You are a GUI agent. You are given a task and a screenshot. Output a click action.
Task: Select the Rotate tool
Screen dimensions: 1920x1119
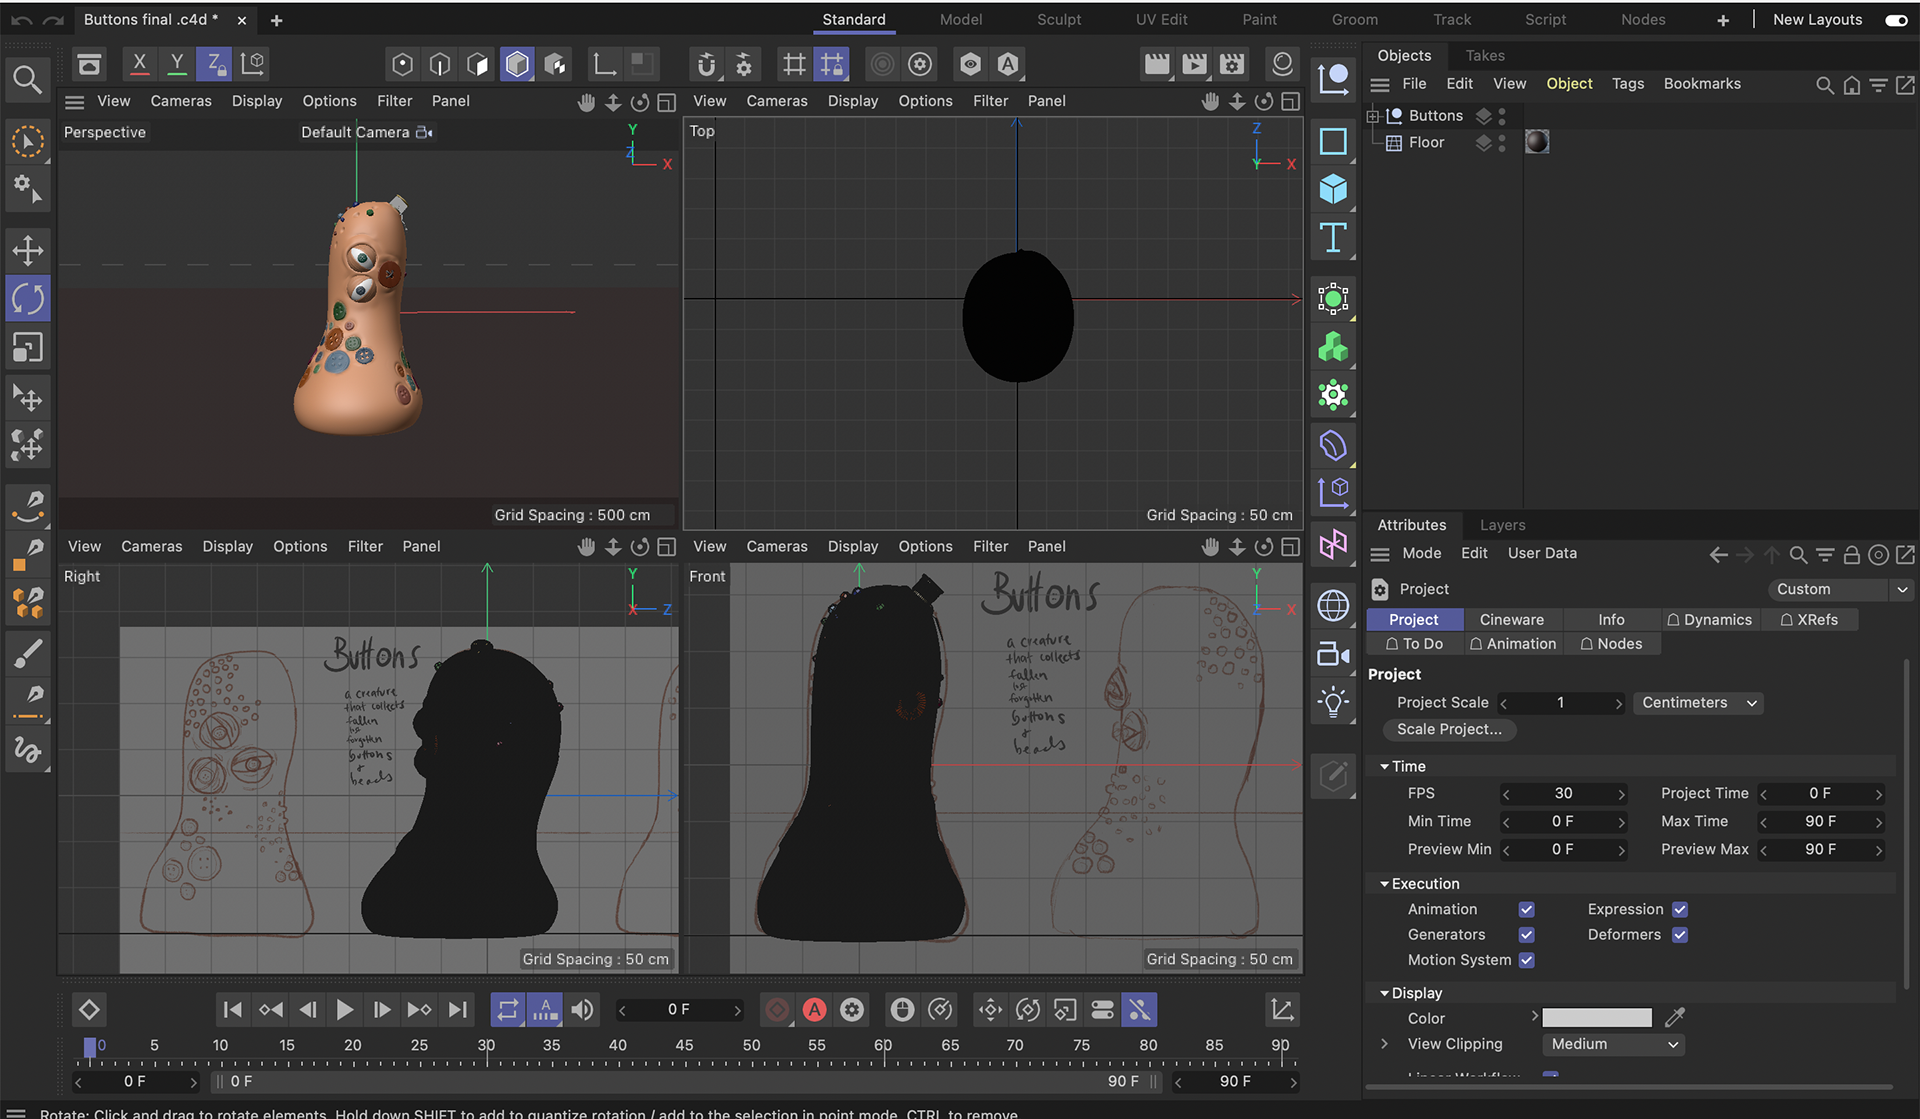click(x=27, y=298)
